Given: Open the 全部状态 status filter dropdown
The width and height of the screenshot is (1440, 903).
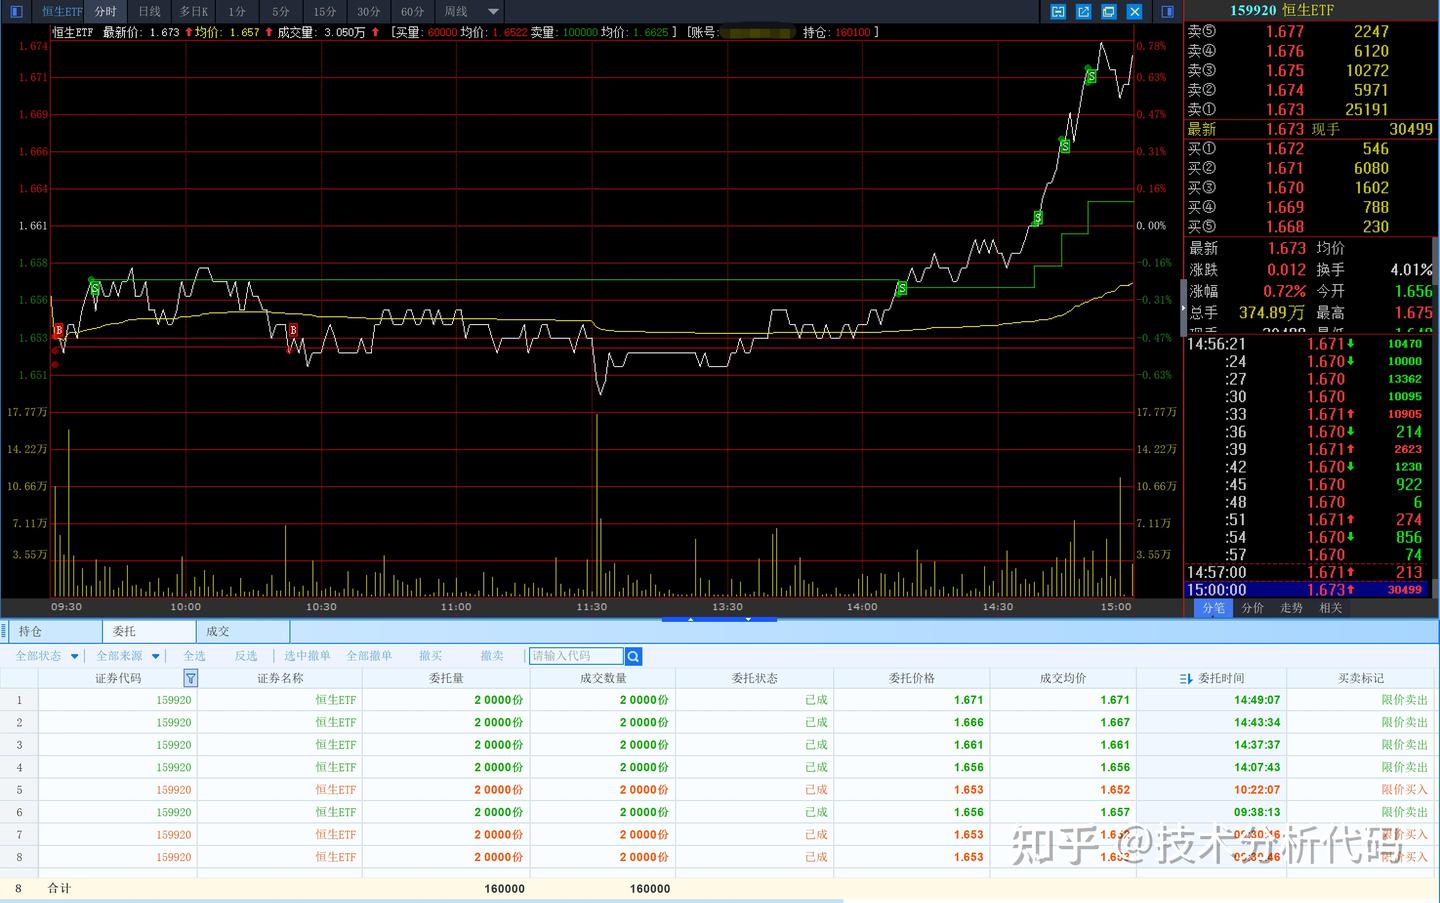Looking at the screenshot, I should coord(47,656).
